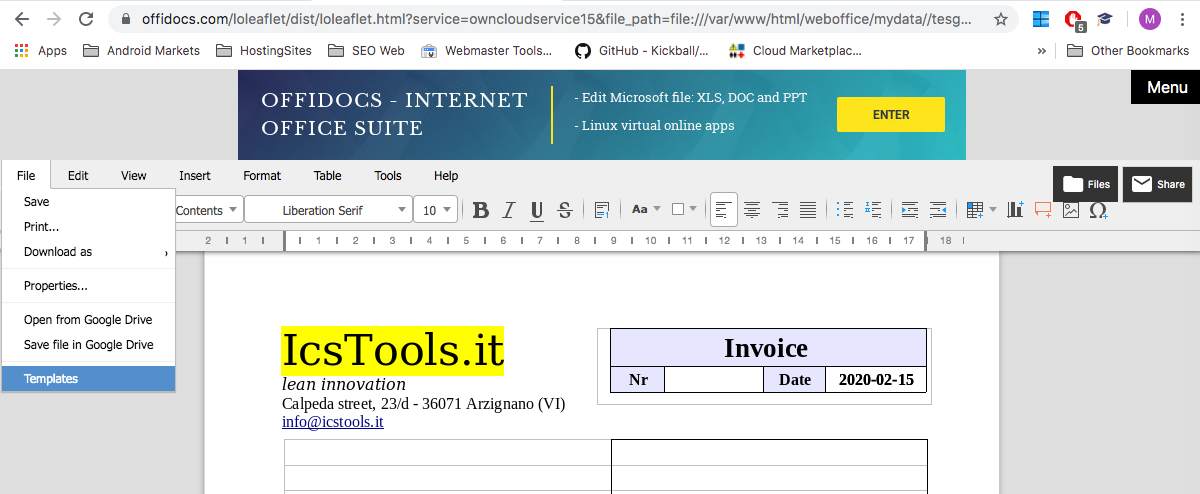Choose Print... in the File menu
This screenshot has height=494, width=1200.
click(x=88, y=227)
